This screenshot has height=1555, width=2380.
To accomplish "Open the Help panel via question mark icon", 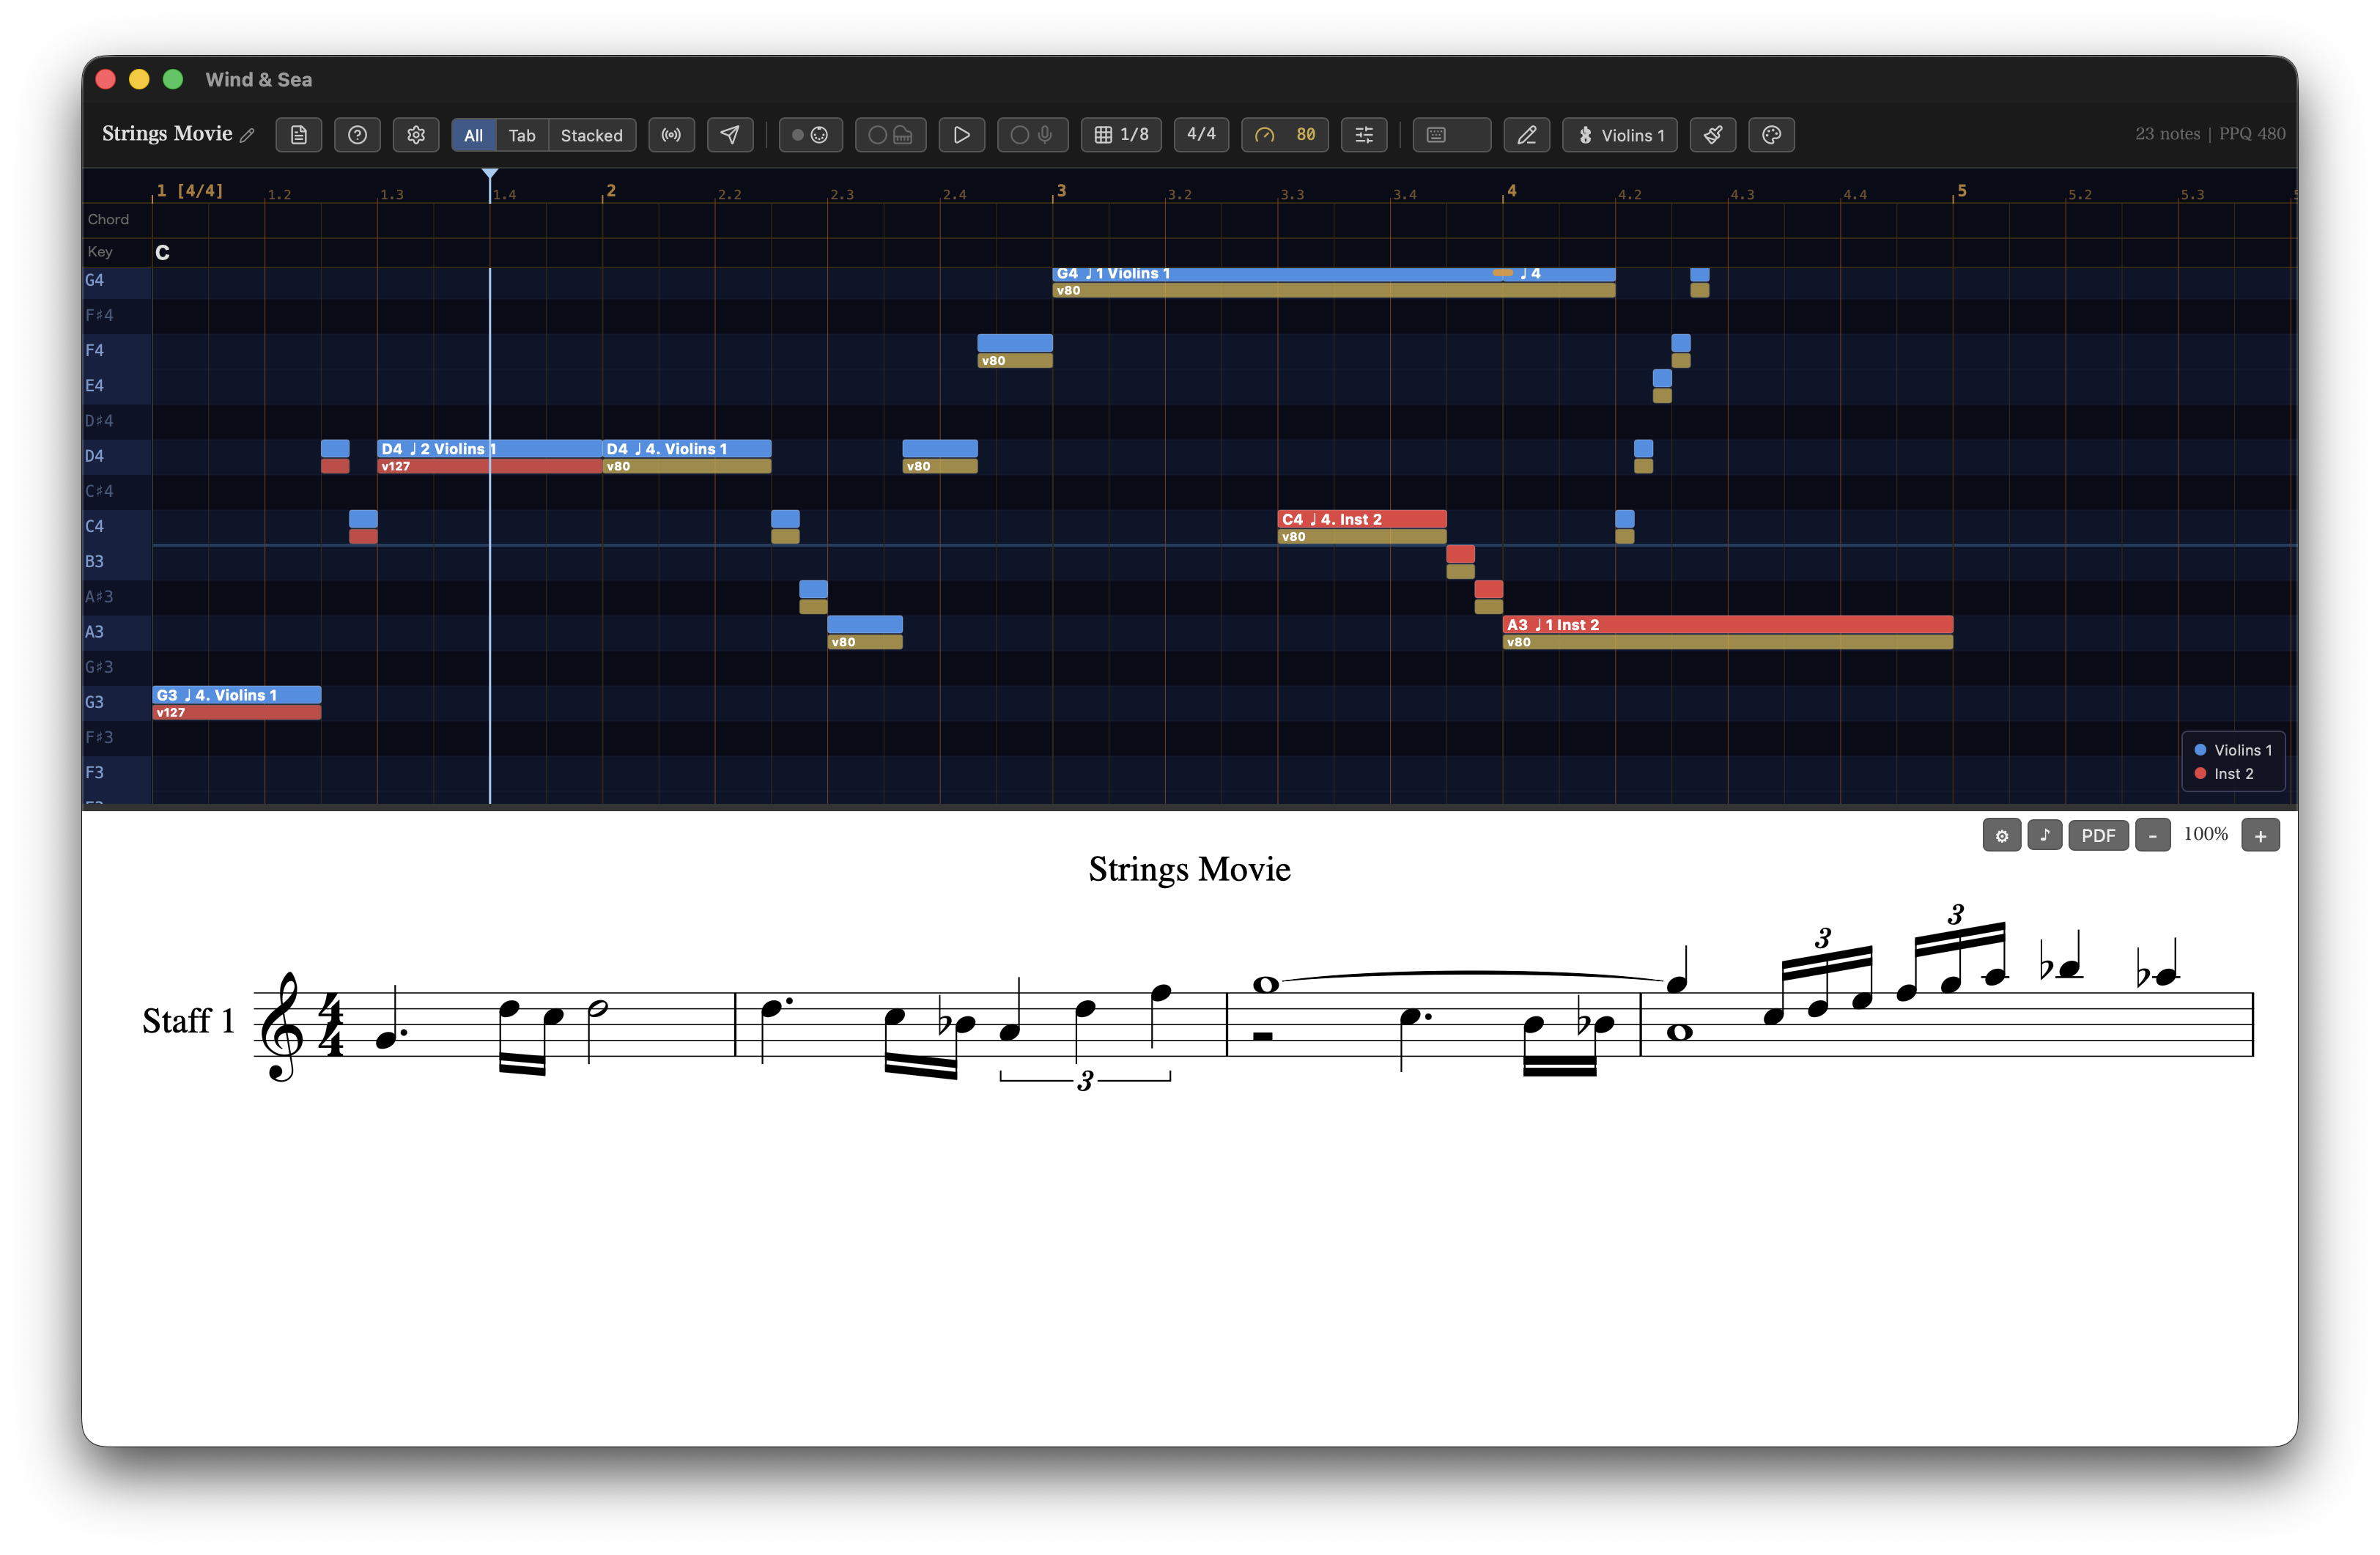I will click(357, 135).
